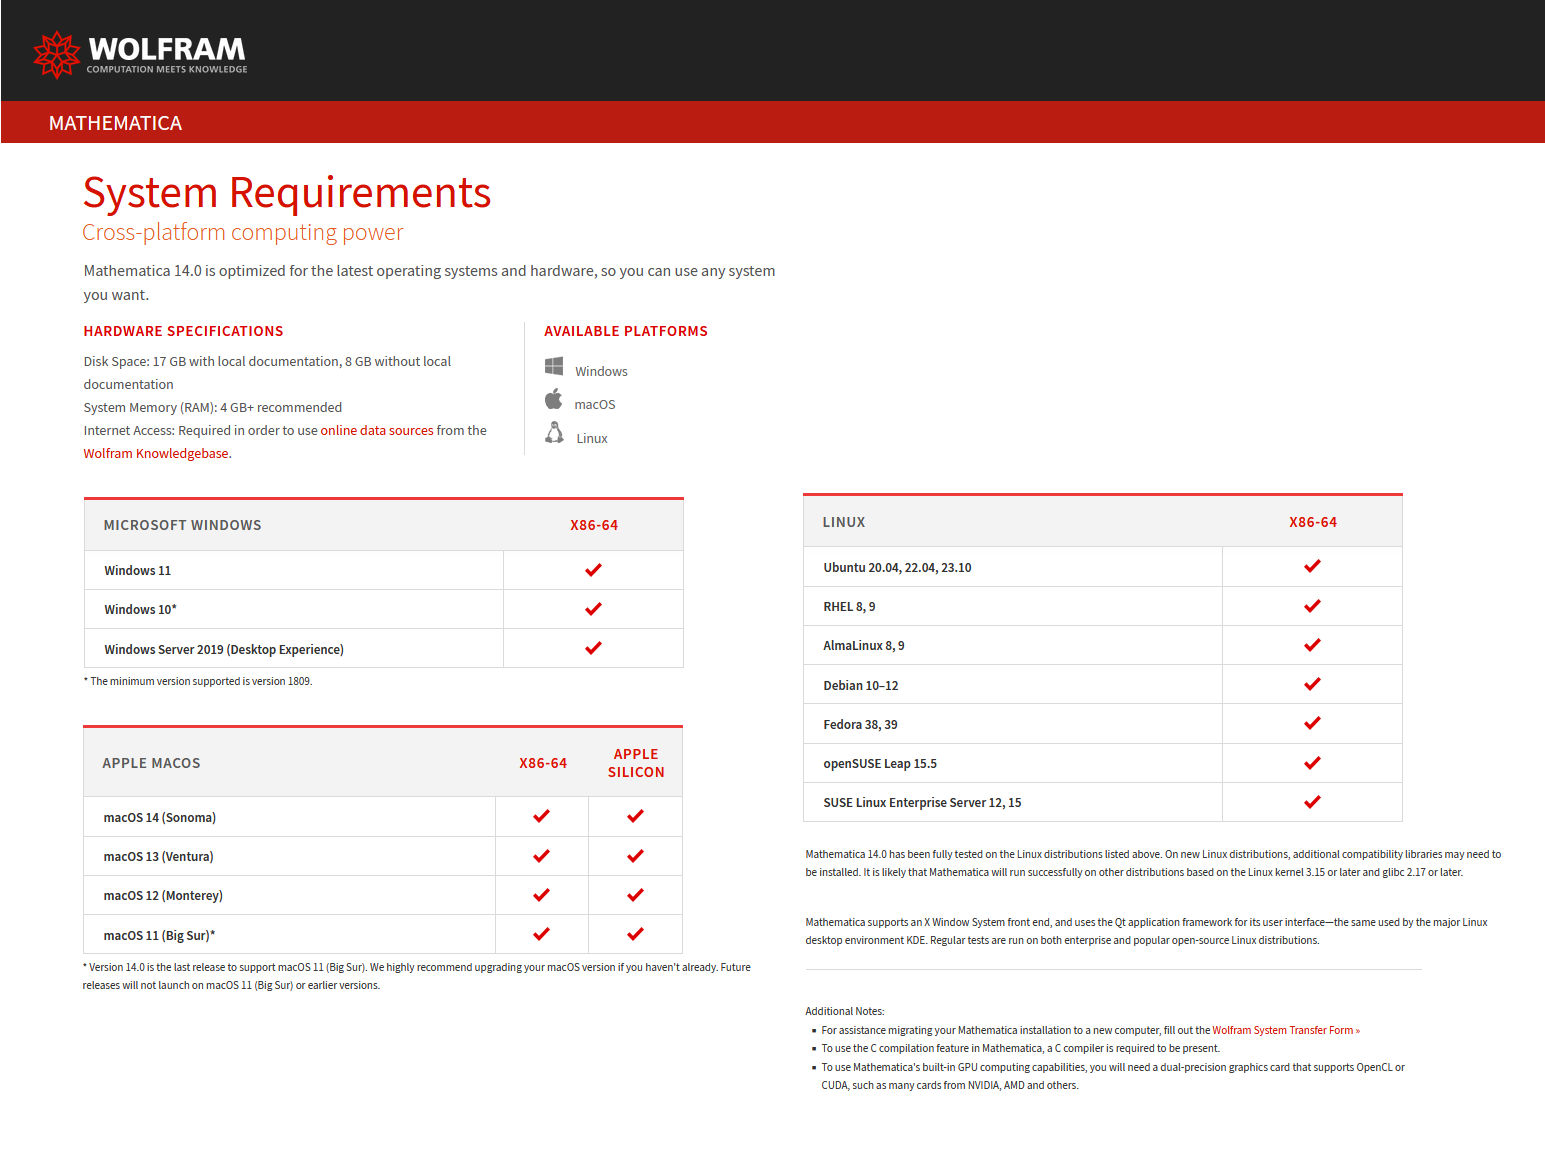1545x1156 pixels.
Task: Open the online data sources link
Action: coord(377,430)
